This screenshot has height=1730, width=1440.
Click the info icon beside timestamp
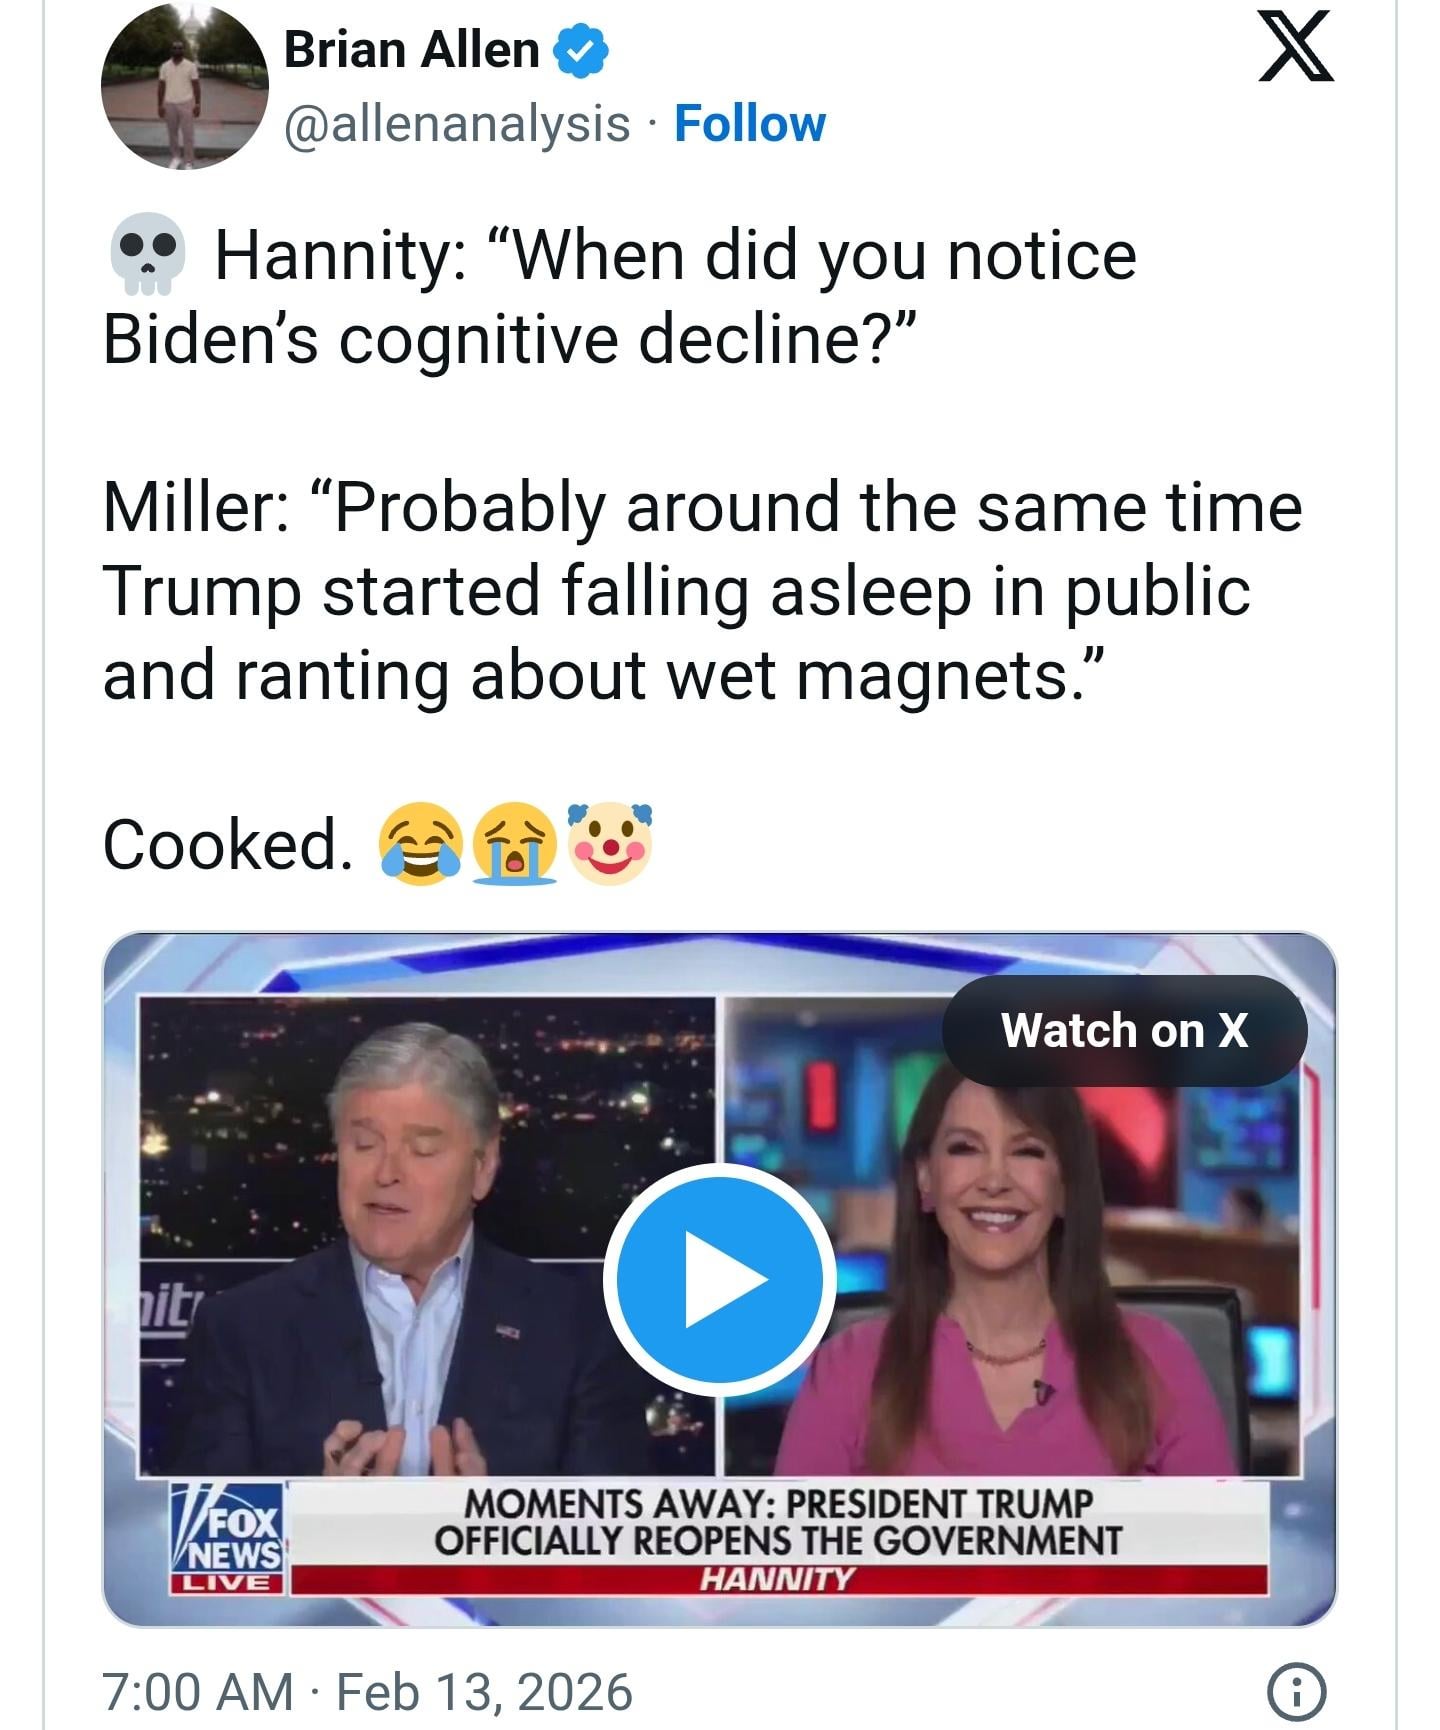(1296, 1692)
